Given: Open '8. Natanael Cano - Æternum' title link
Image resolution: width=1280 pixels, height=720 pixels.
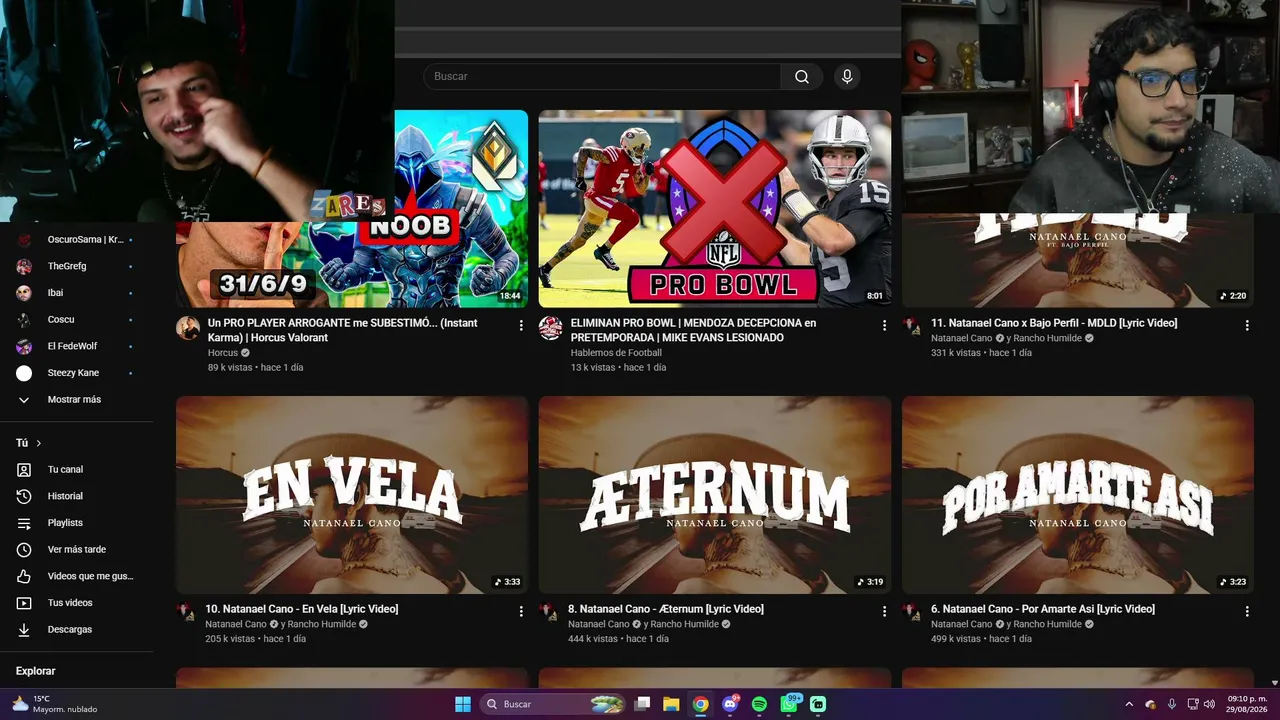Looking at the screenshot, I should (x=666, y=609).
